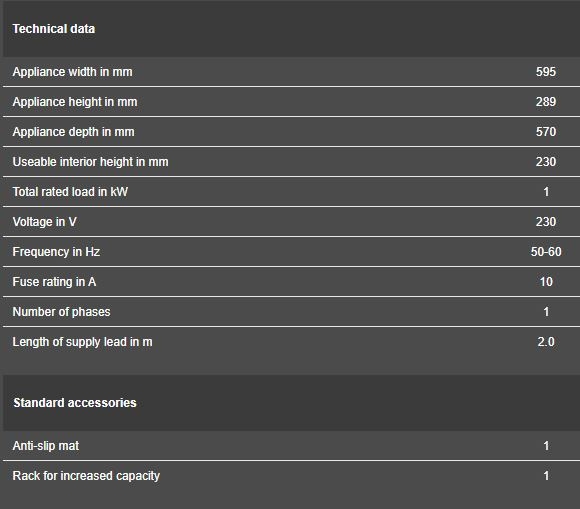
Task: Select the Appliance width in mm row
Action: click(291, 72)
